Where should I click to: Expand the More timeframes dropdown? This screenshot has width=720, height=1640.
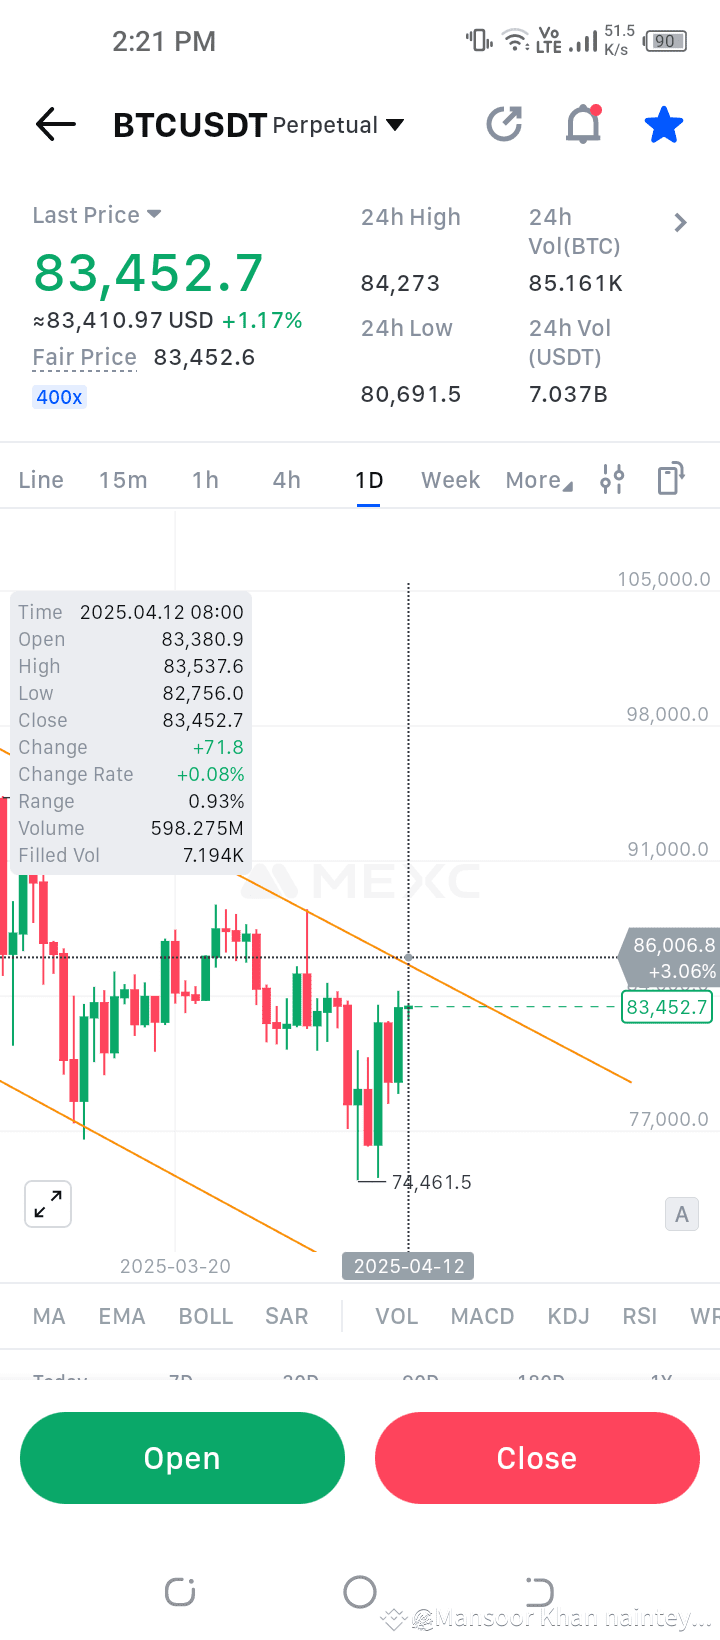click(x=538, y=479)
